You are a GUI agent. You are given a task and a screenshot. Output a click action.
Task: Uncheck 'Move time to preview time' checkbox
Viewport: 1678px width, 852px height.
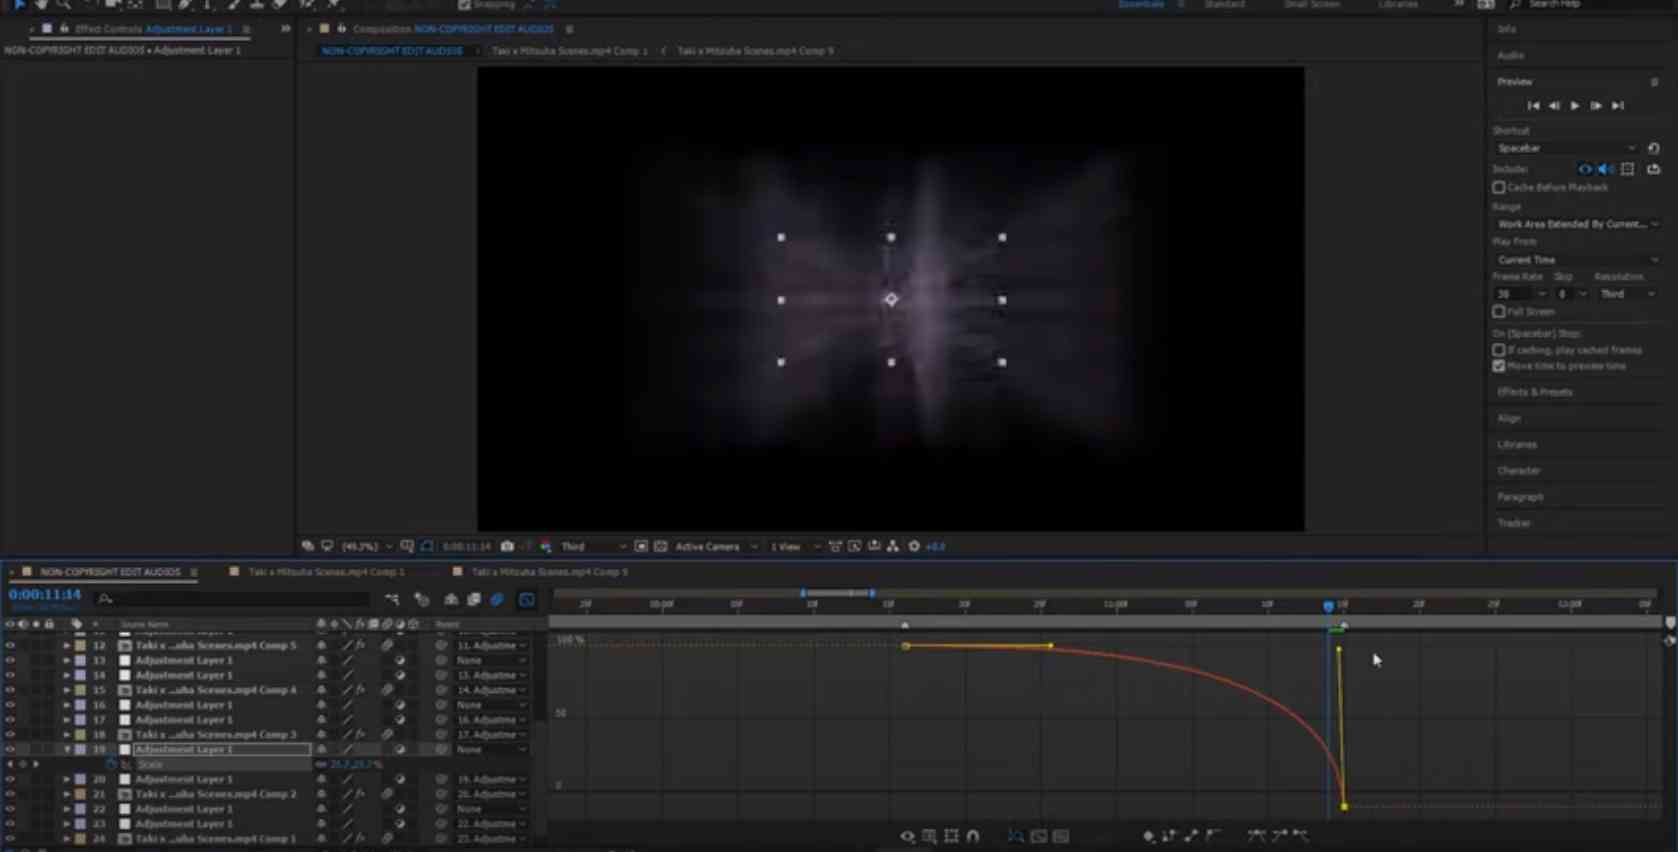point(1499,366)
